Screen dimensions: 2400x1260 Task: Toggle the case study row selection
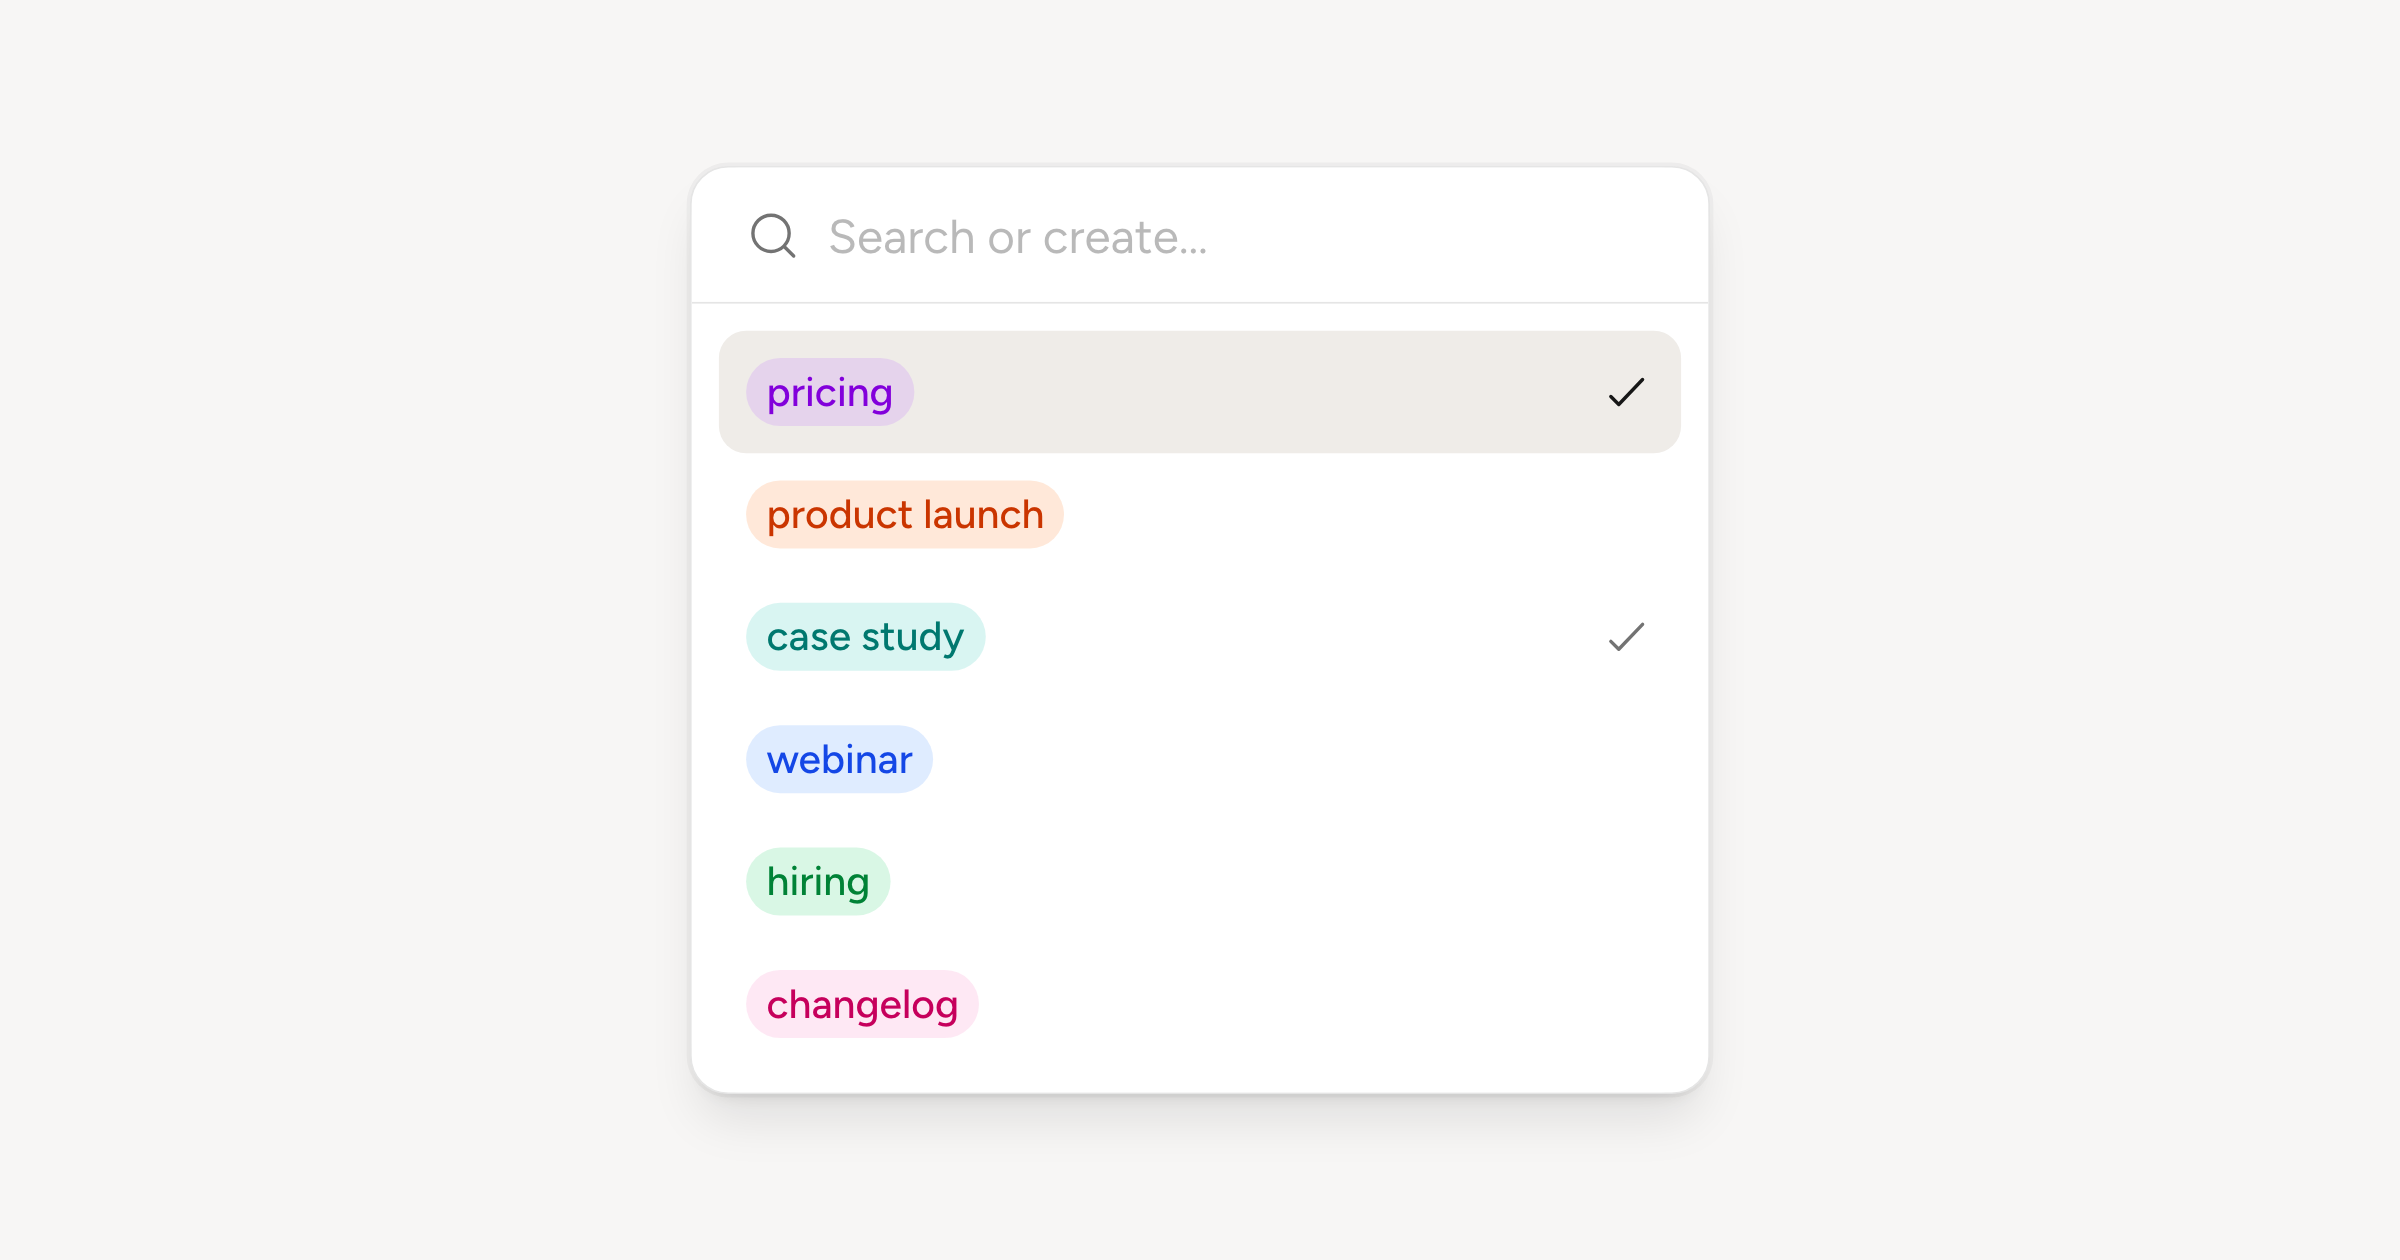pos(1200,637)
